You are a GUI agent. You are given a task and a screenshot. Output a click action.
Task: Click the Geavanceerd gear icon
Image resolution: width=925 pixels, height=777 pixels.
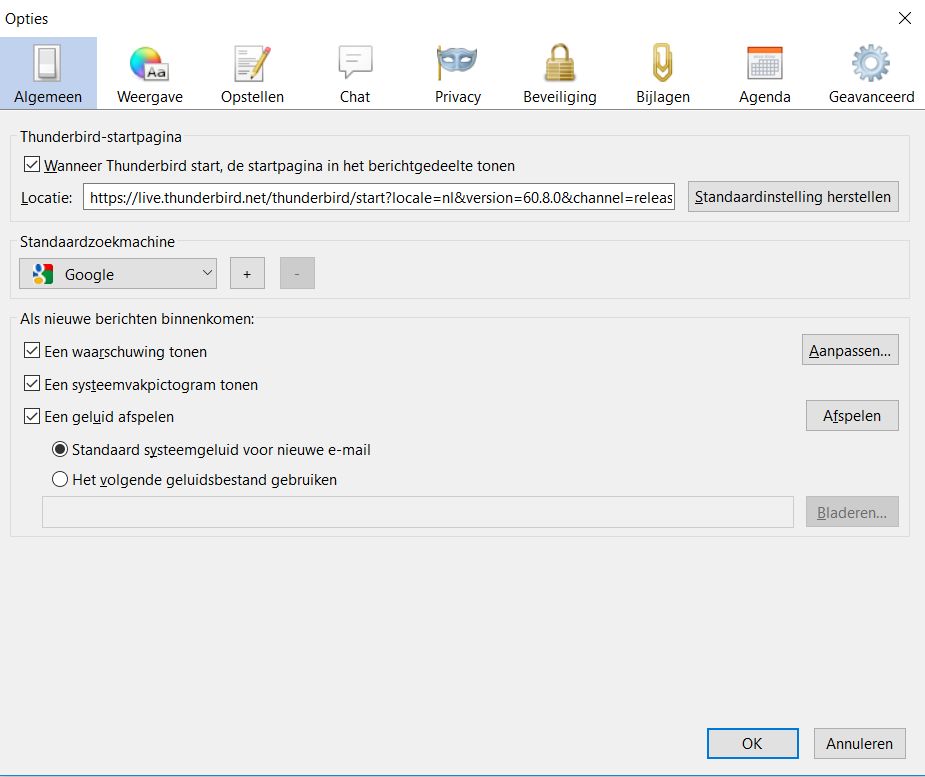(x=870, y=65)
